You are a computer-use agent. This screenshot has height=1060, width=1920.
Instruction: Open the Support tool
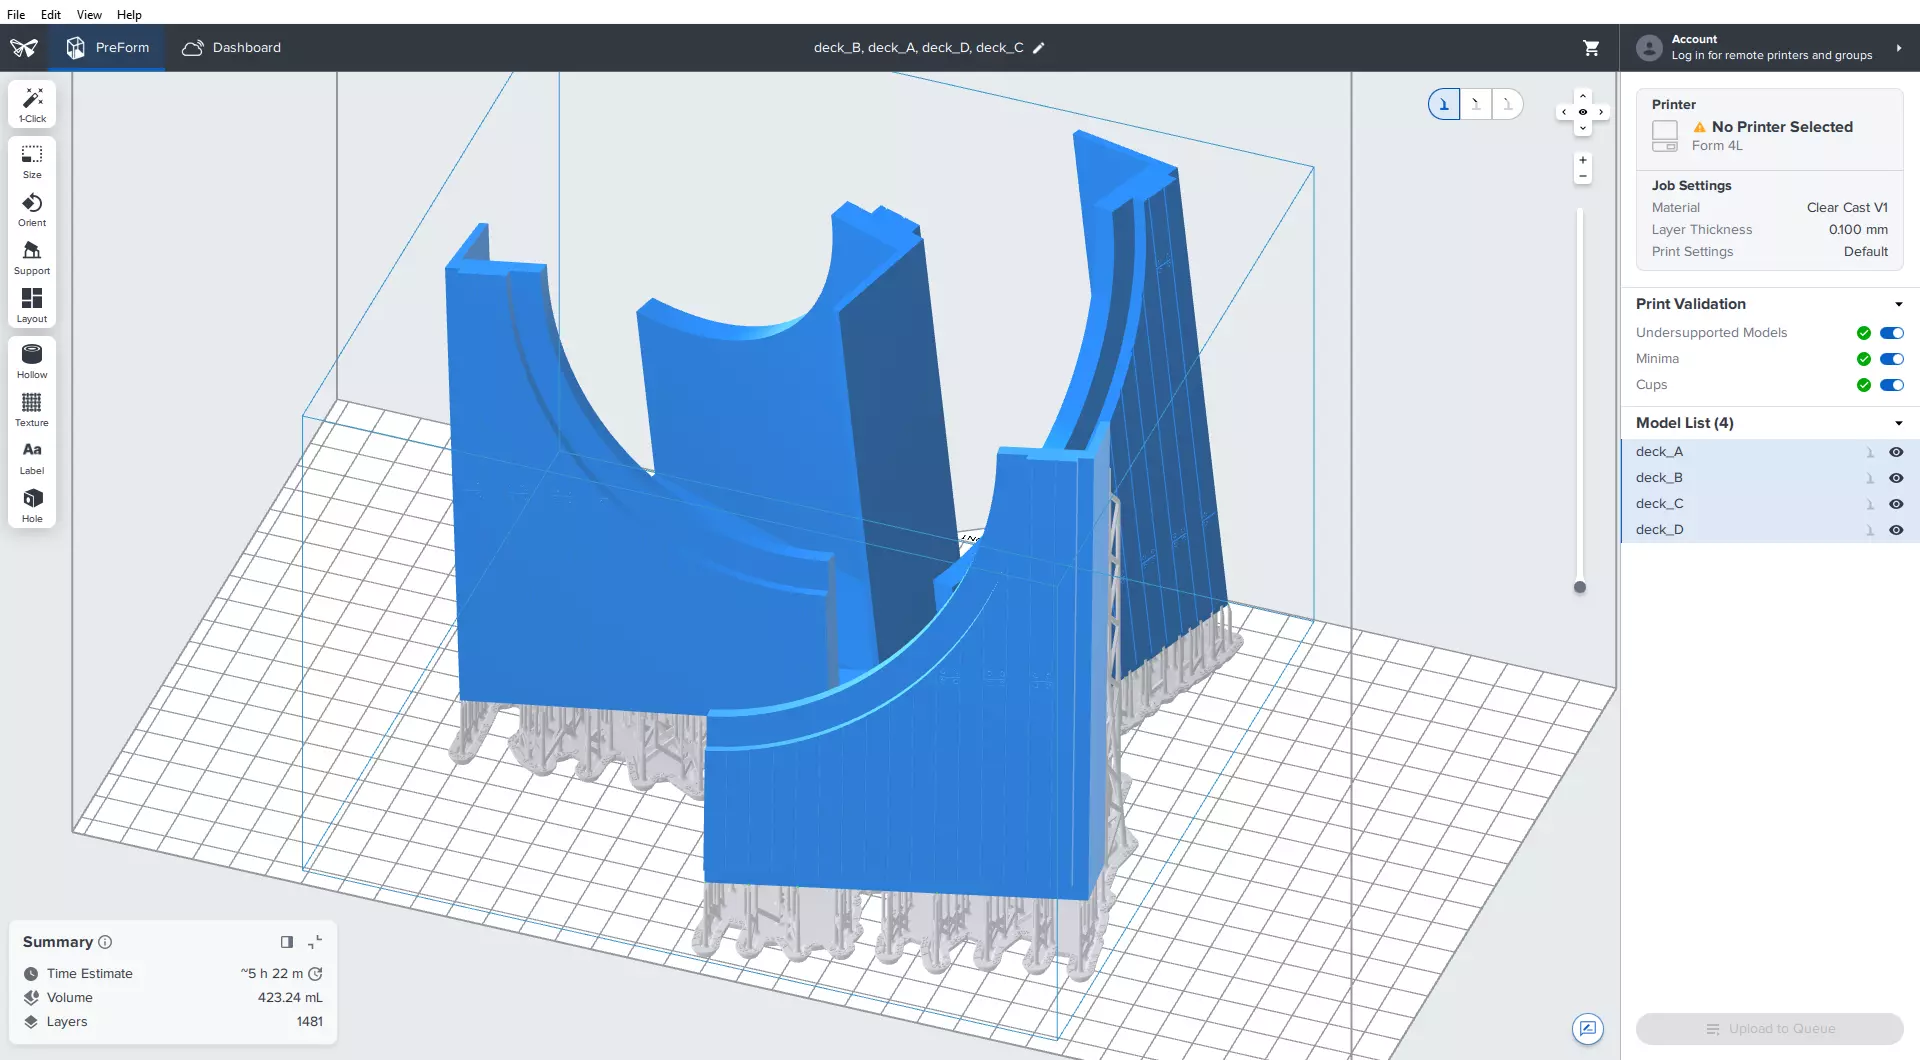coord(32,257)
